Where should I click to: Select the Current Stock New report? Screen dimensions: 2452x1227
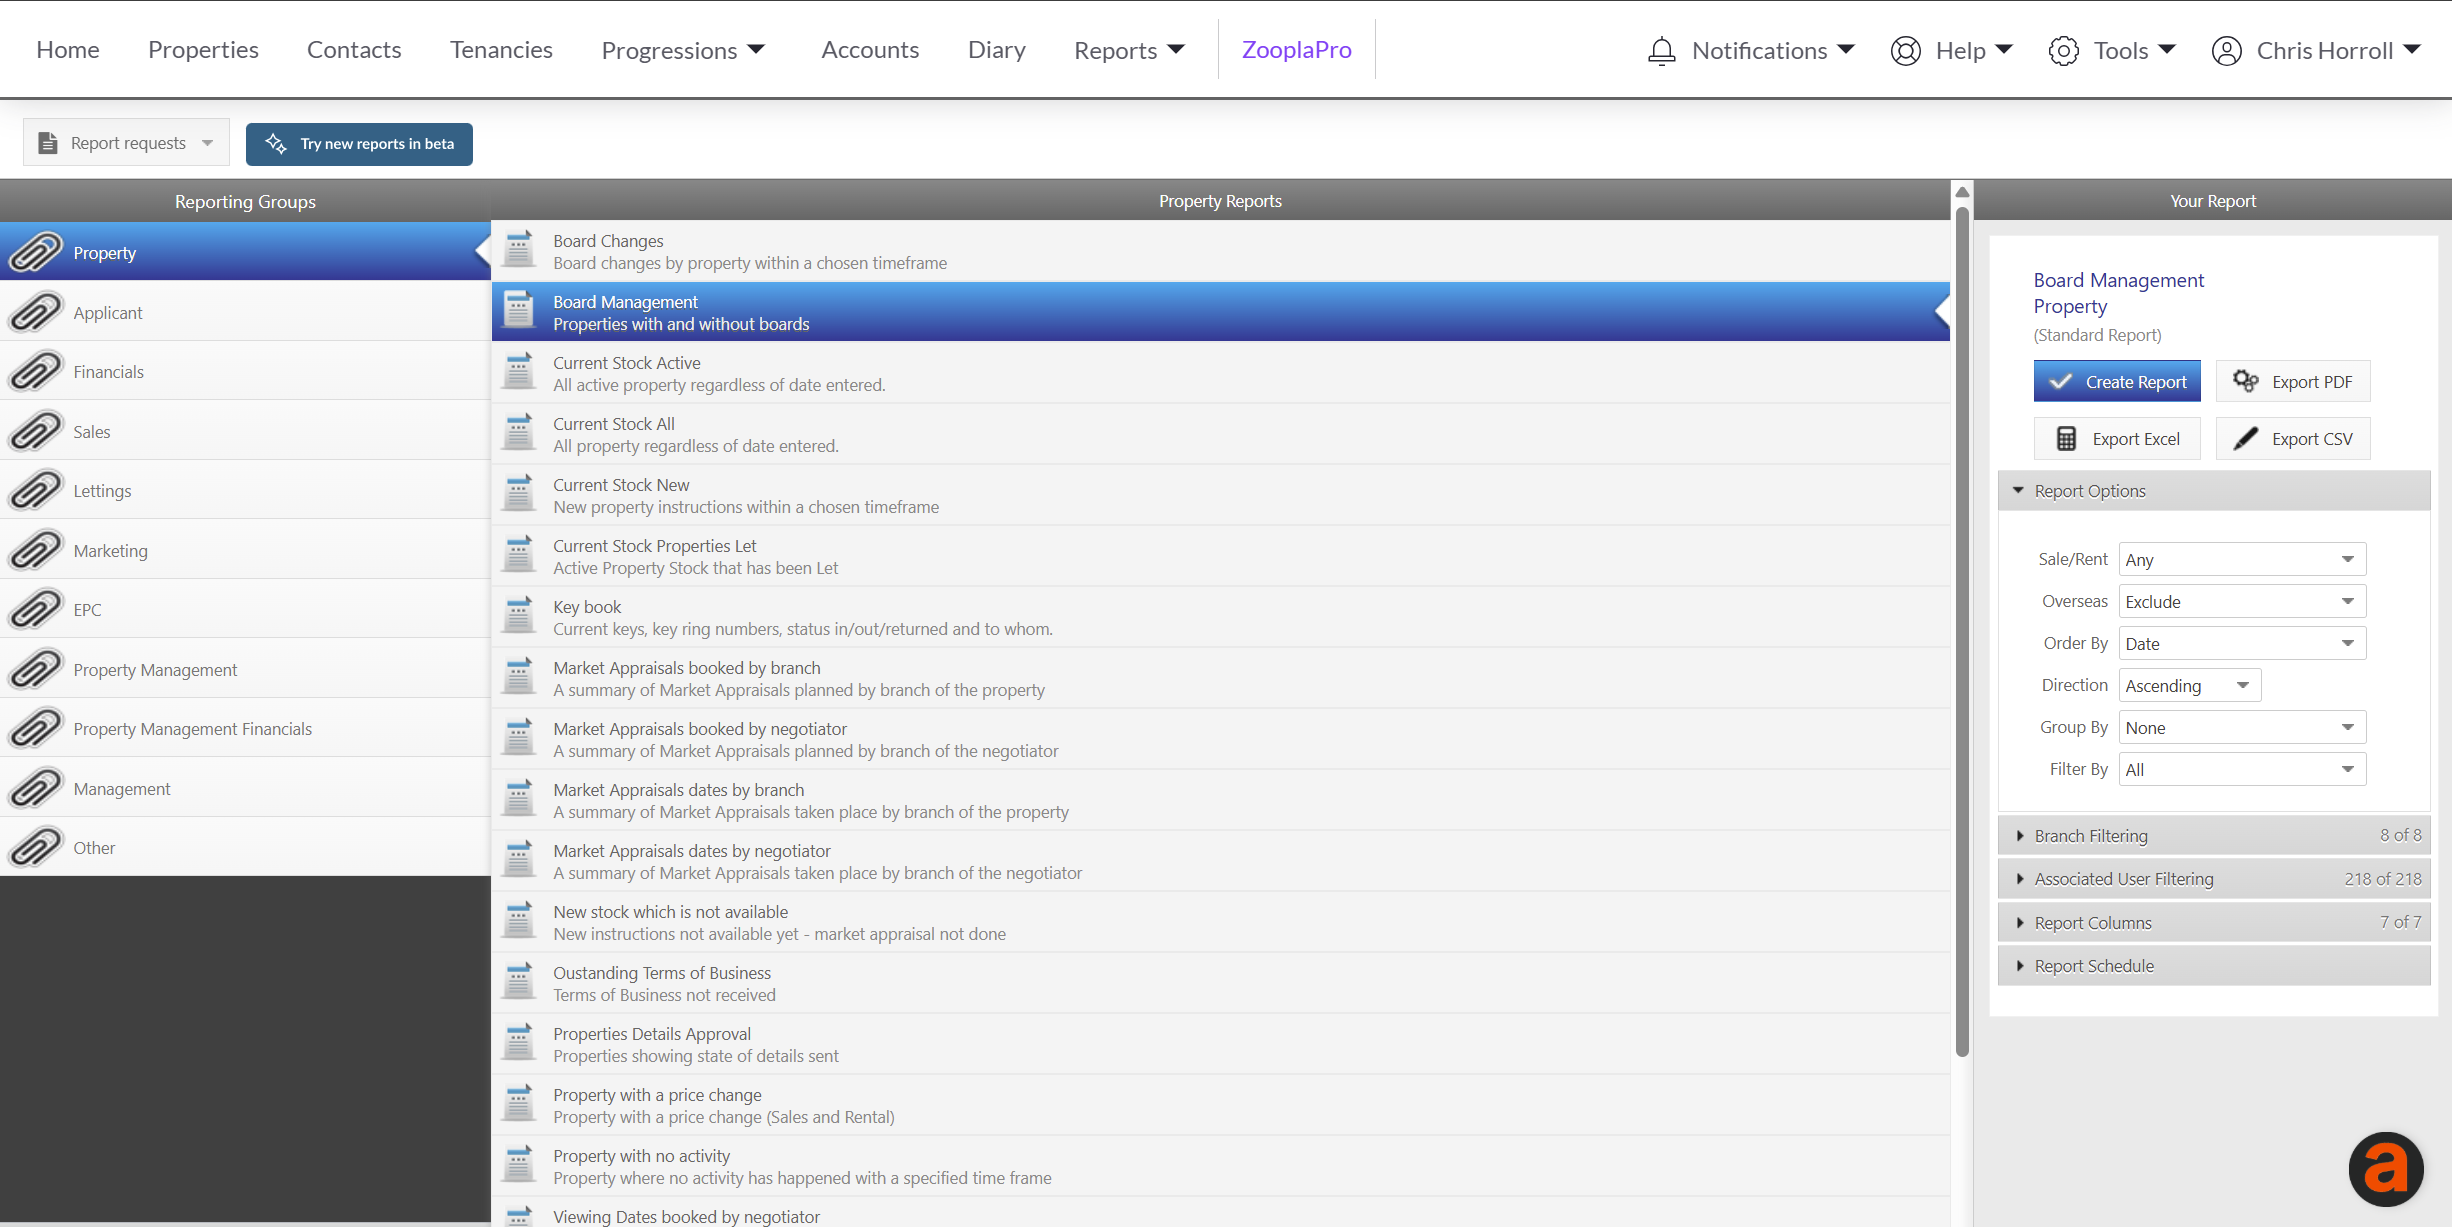1220,496
